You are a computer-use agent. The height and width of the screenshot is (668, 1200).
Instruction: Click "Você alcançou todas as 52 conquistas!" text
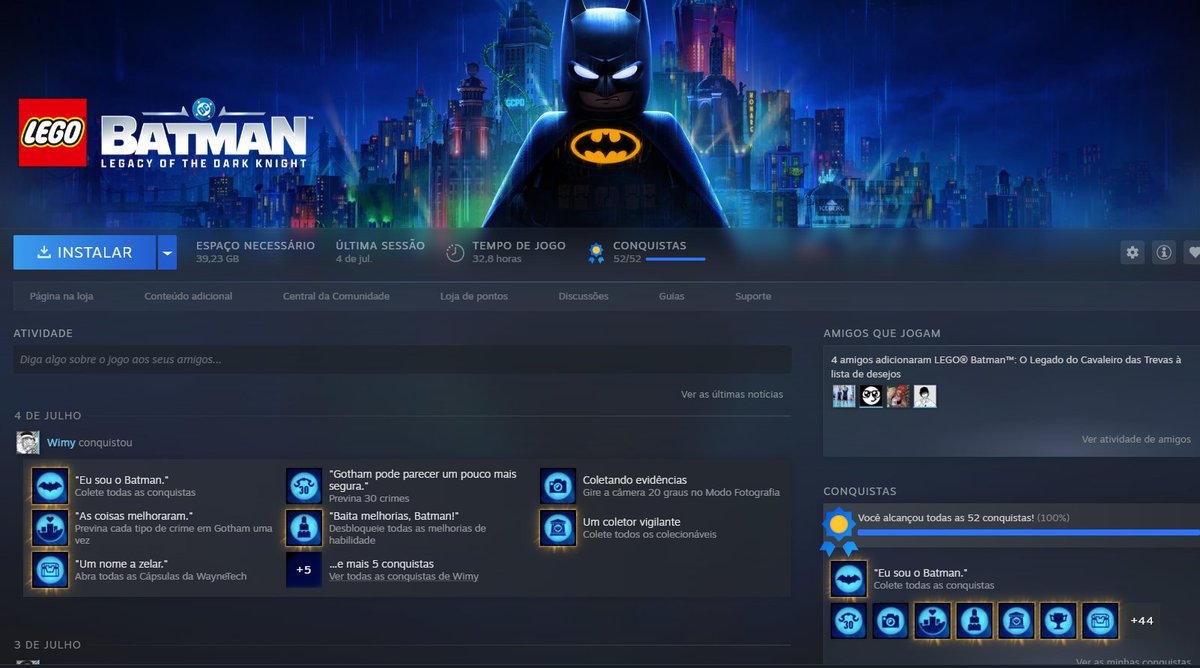click(x=946, y=518)
